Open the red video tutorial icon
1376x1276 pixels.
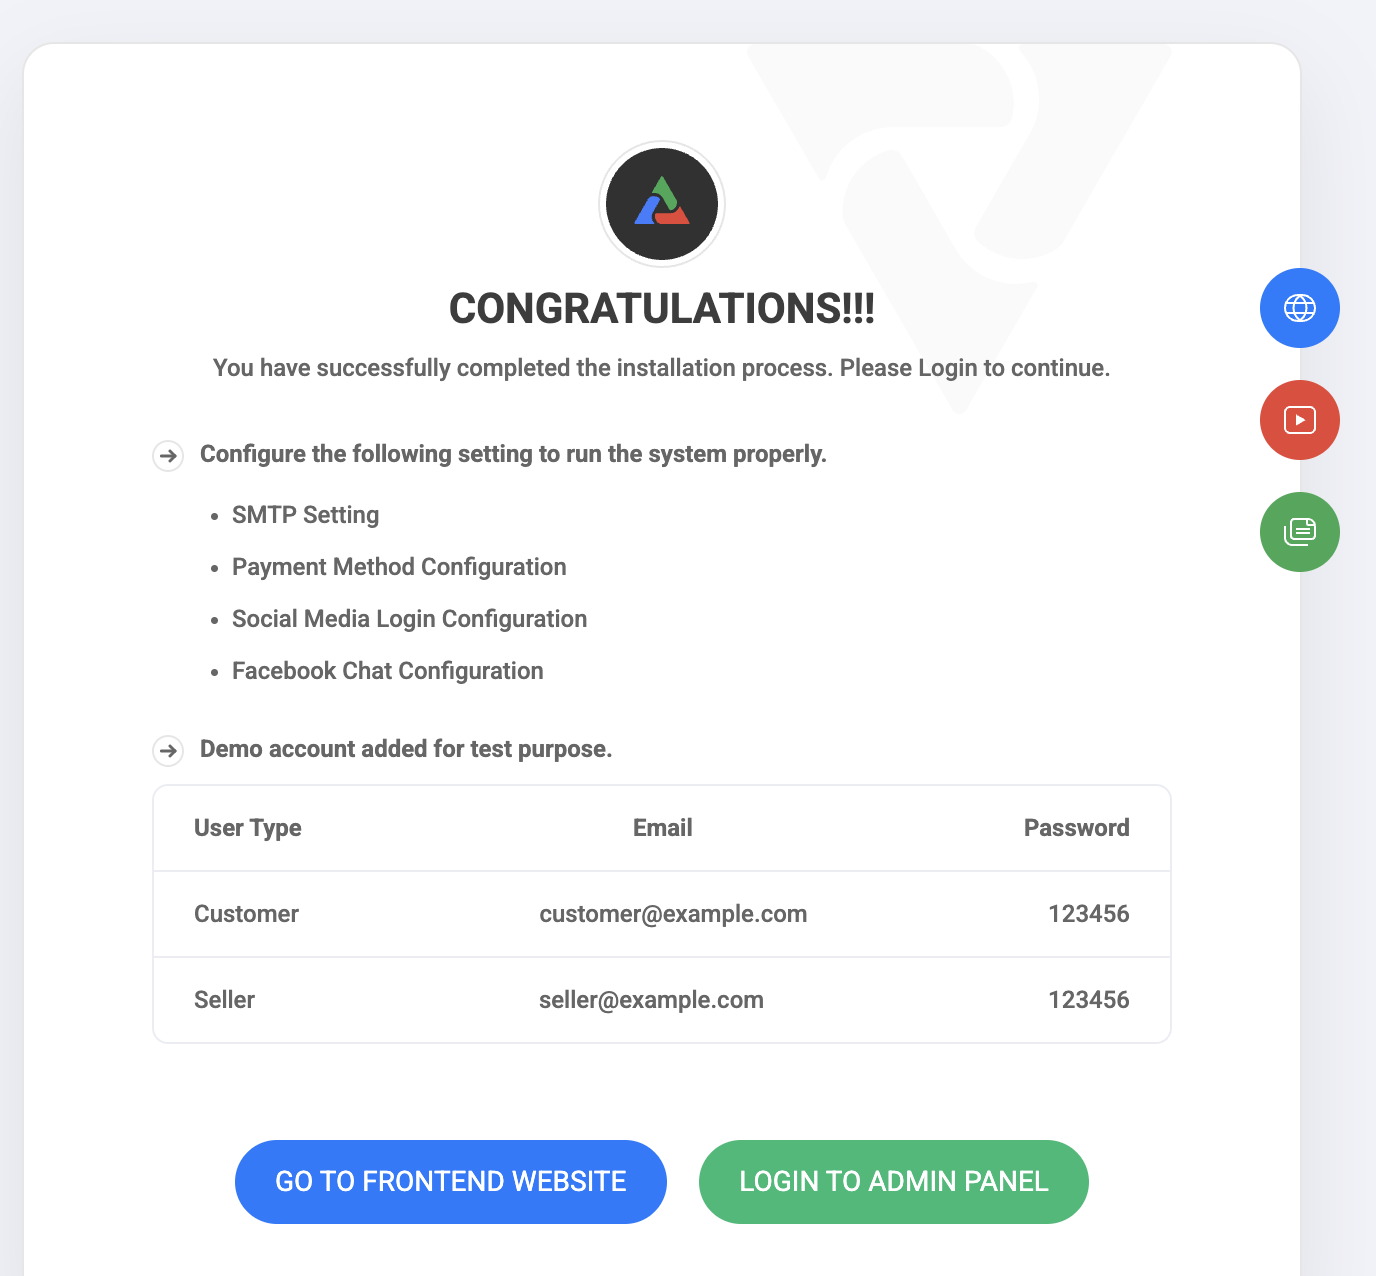(1299, 420)
